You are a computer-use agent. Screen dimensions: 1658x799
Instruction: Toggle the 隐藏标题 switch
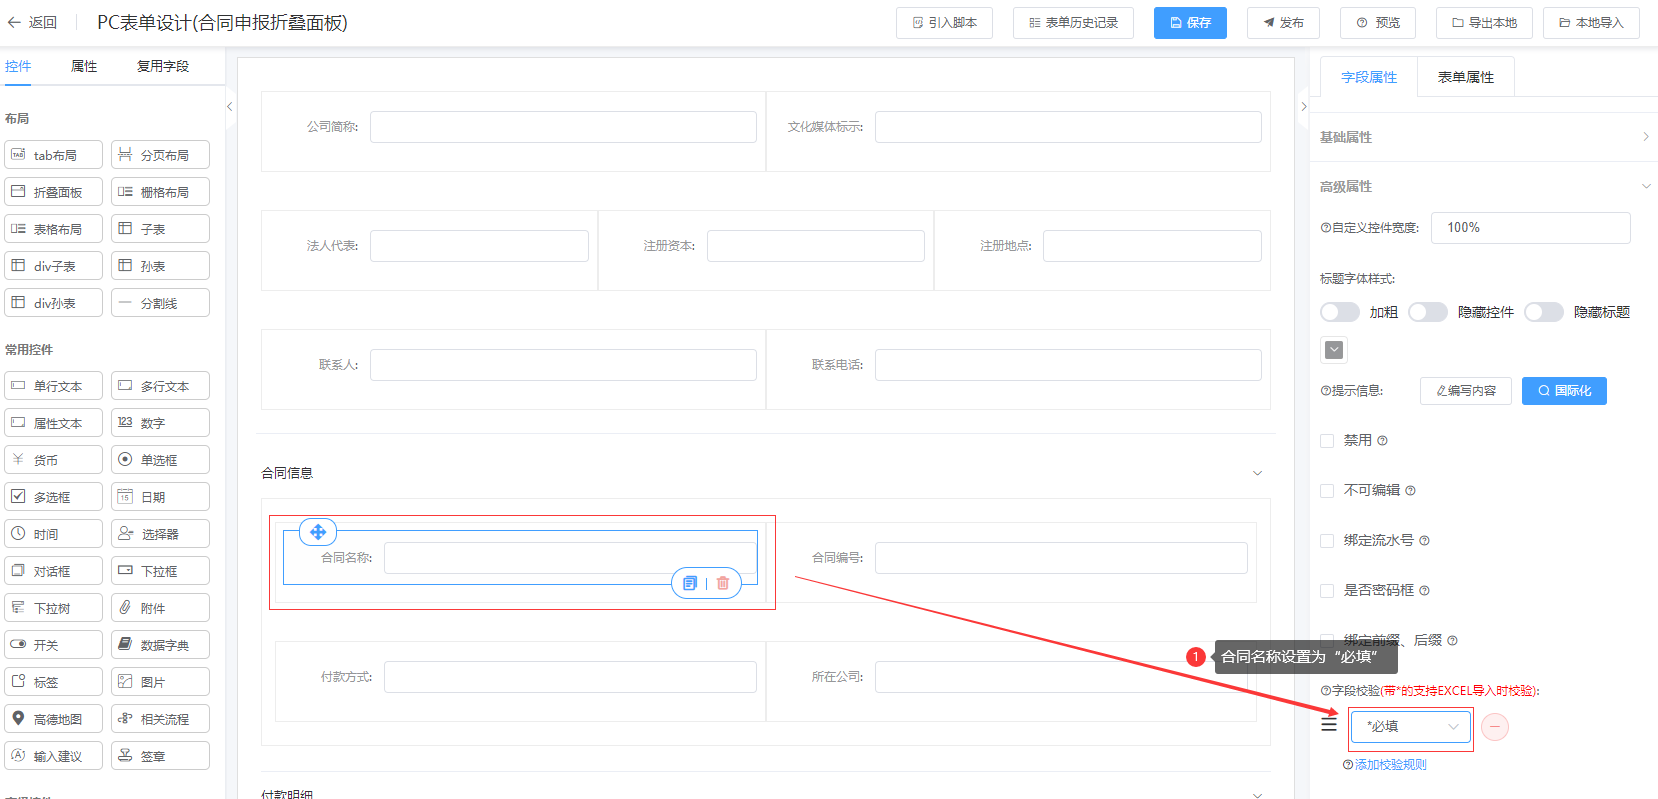click(1544, 312)
